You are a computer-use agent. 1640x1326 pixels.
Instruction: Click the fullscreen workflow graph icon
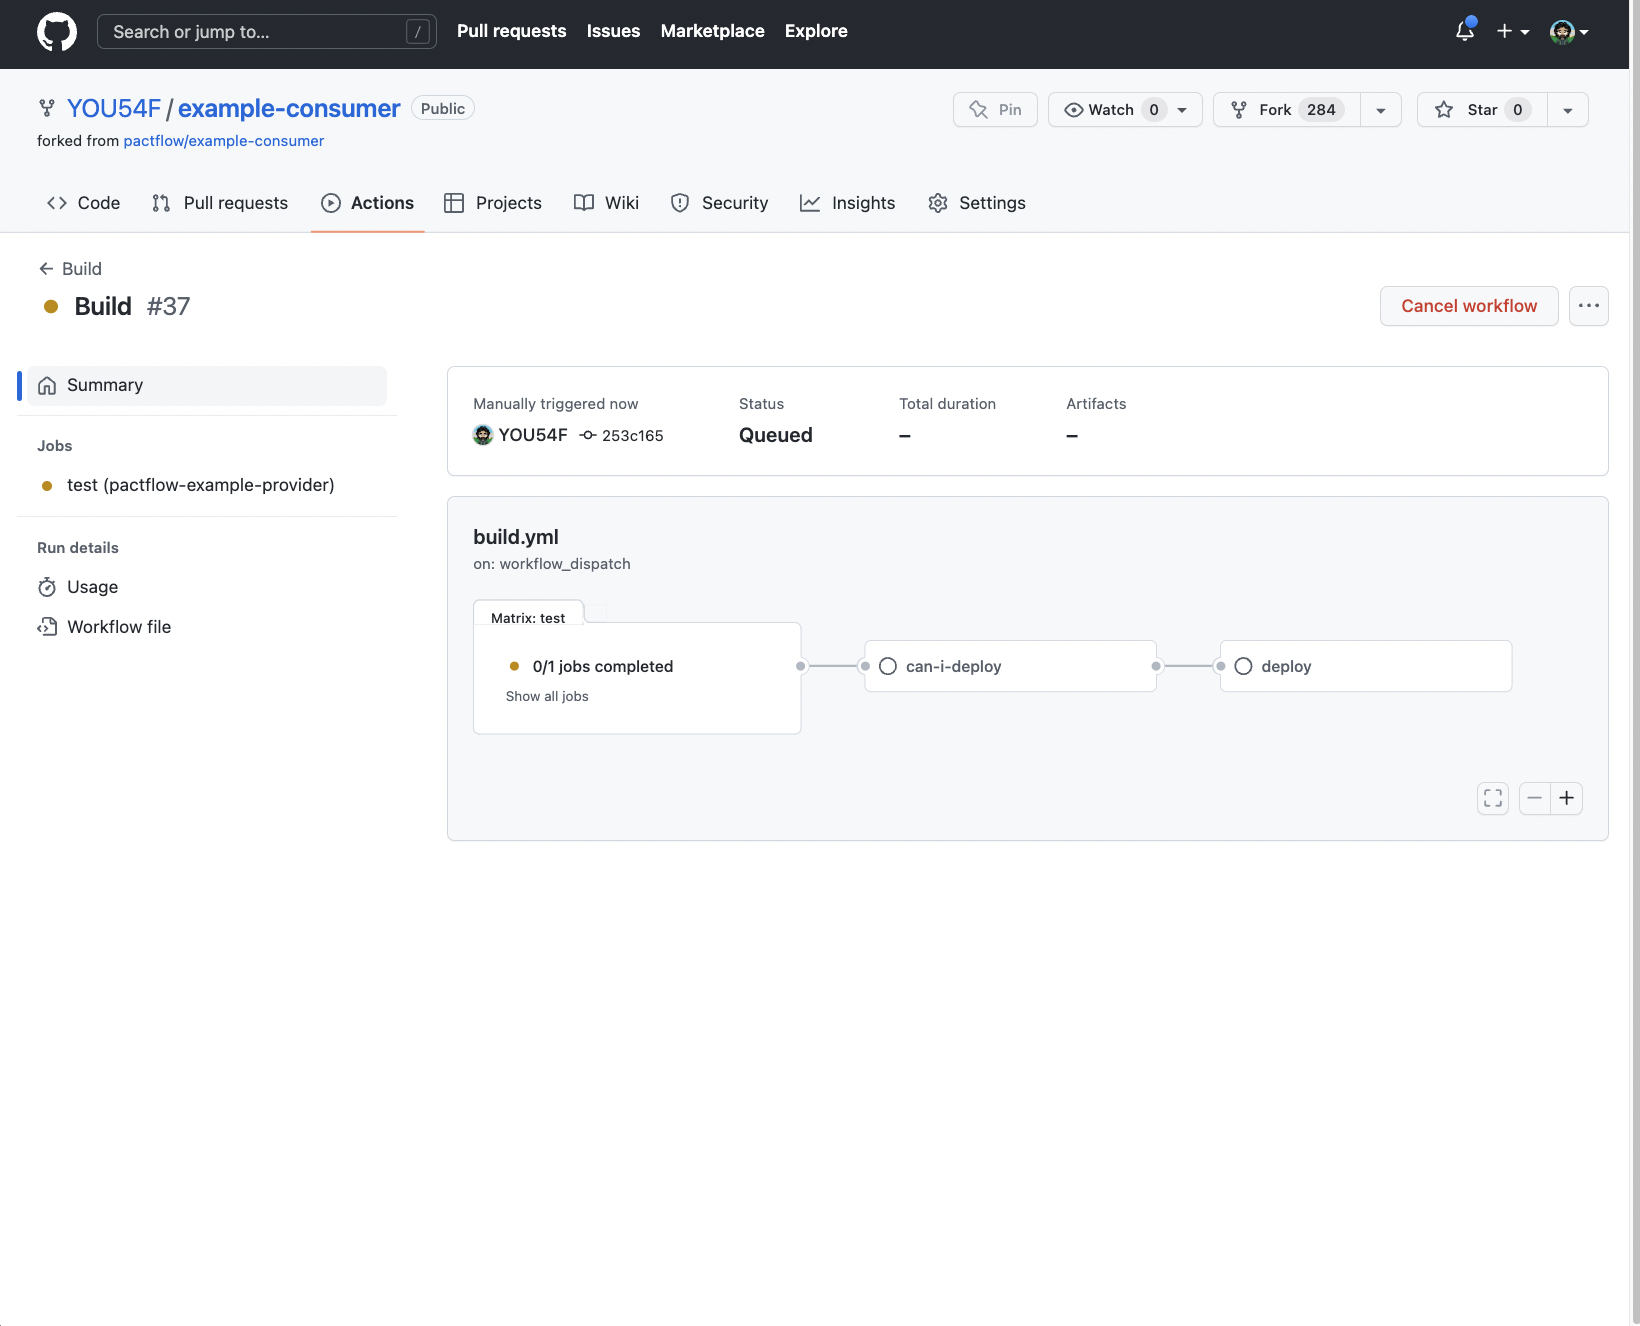pyautogui.click(x=1492, y=798)
